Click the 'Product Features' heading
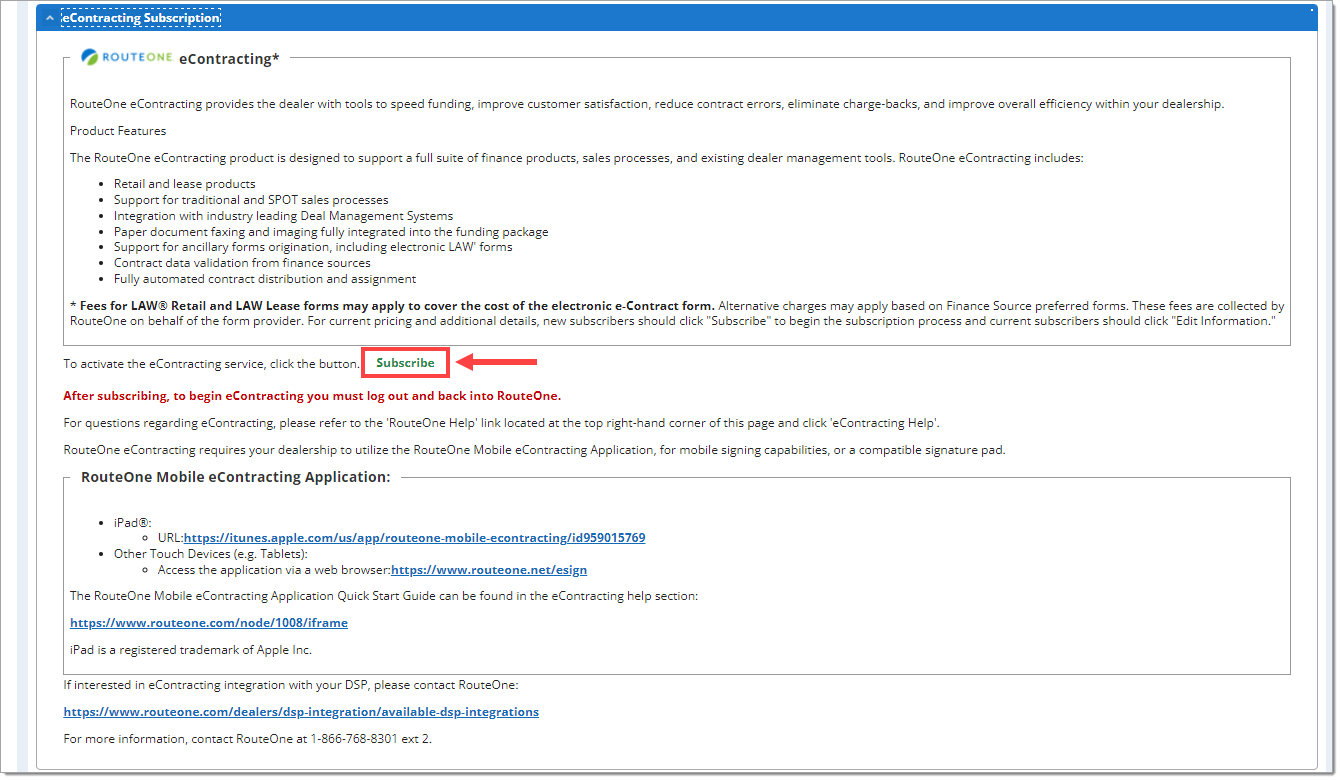This screenshot has height=780, width=1340. point(118,131)
